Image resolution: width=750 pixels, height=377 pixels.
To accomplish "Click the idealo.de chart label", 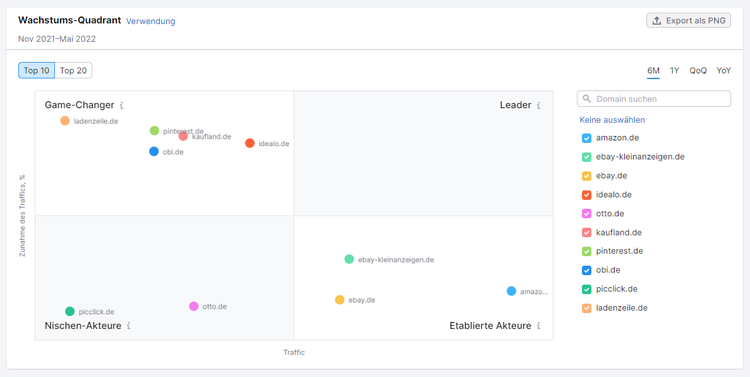I will pyautogui.click(x=274, y=144).
